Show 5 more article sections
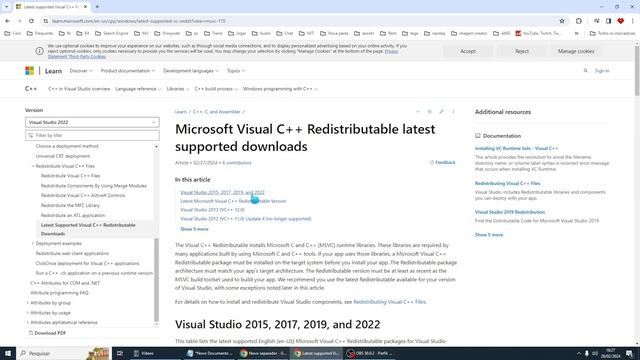This screenshot has height=360, width=640. [x=194, y=229]
